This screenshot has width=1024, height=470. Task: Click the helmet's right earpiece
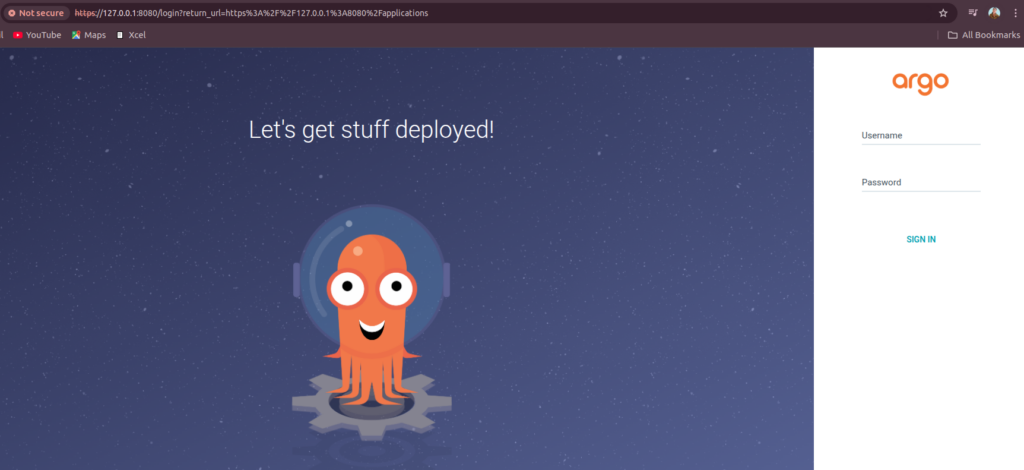tap(446, 279)
